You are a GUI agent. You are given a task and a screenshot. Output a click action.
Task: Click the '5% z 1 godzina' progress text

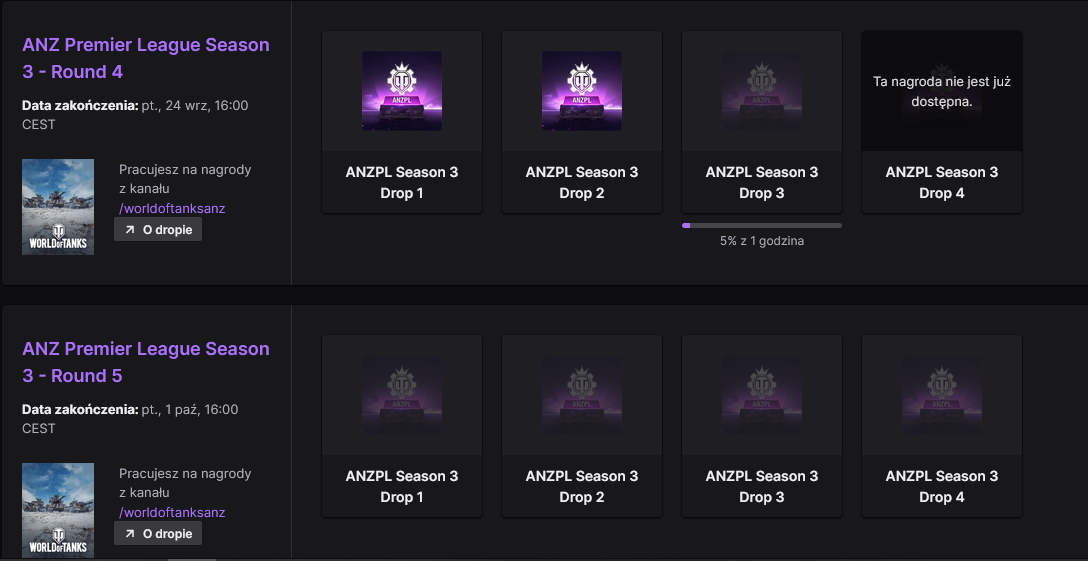[762, 242]
